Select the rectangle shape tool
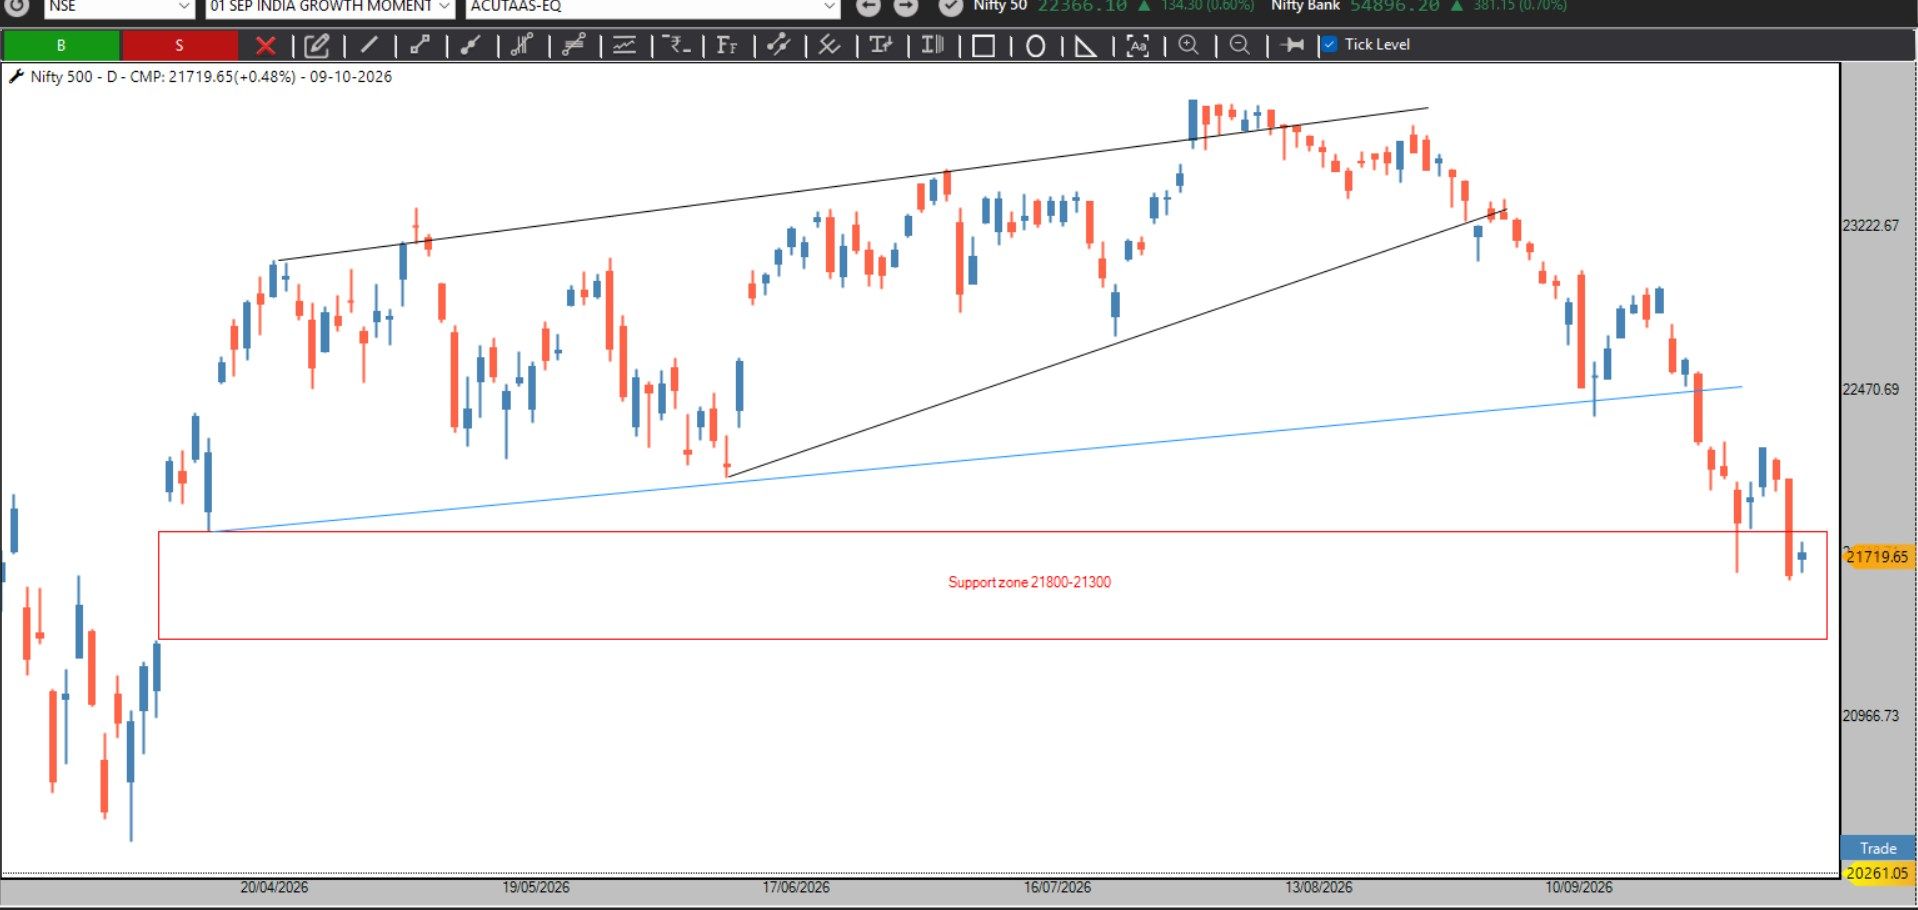The image size is (1918, 910). point(983,46)
